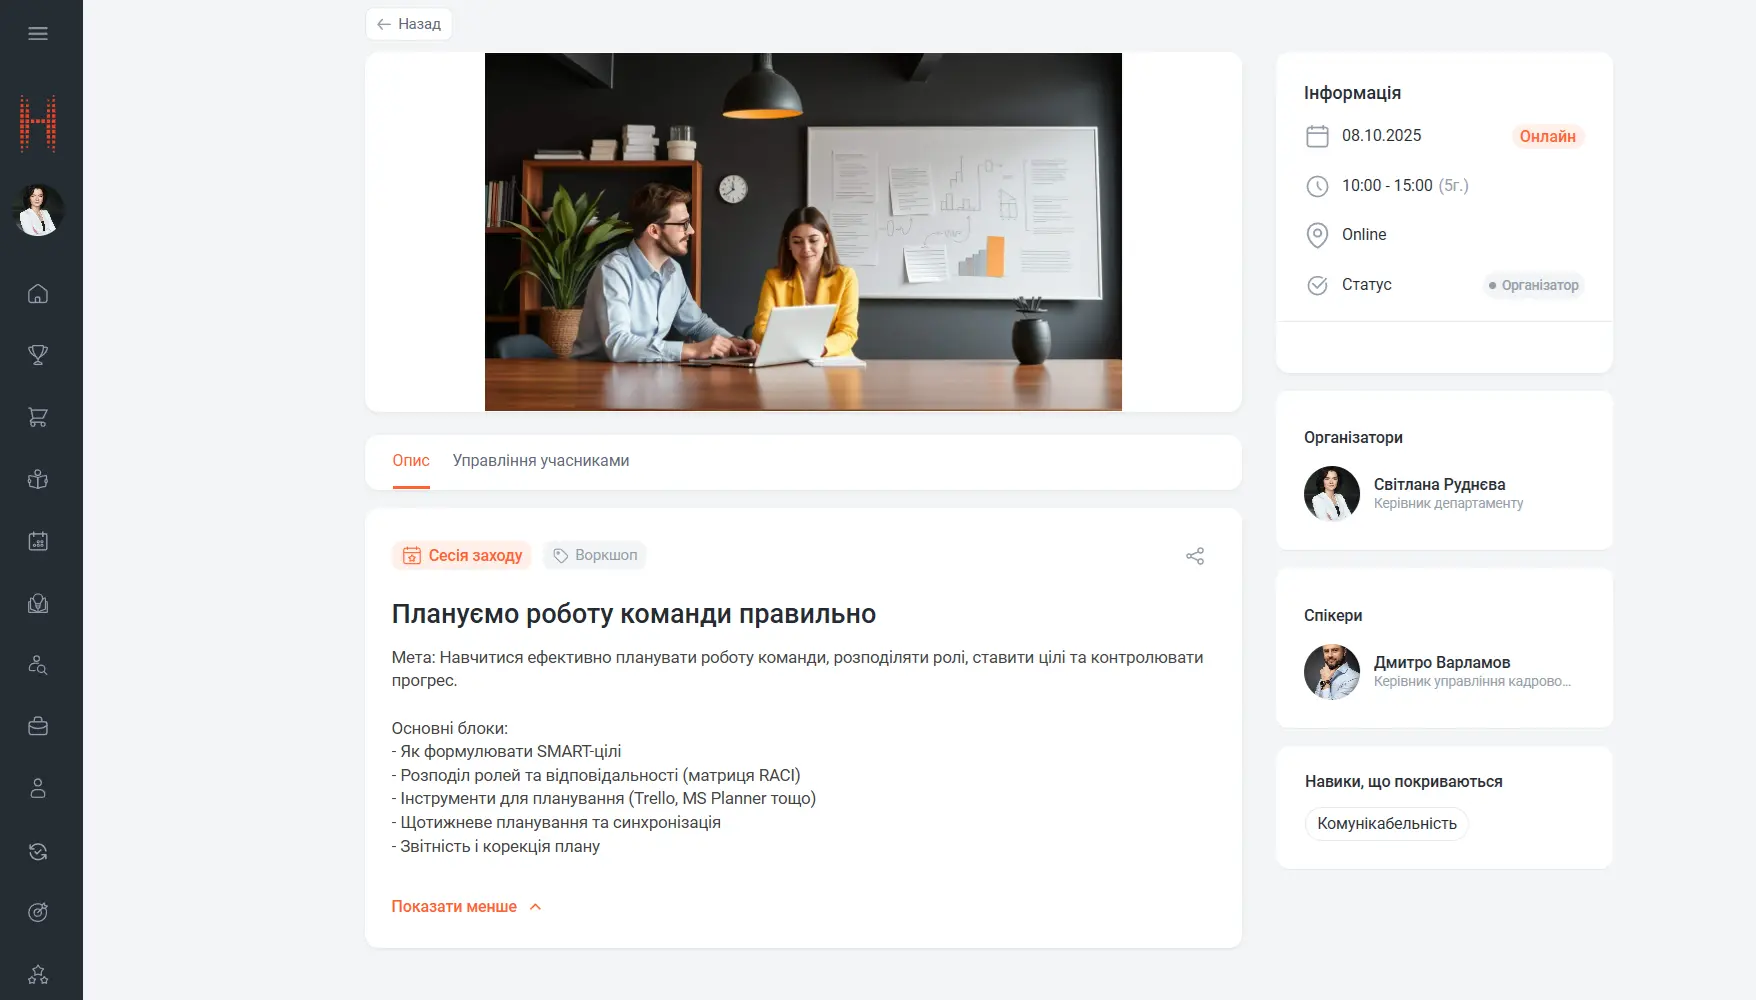Click the Комунікабельність skill chip
This screenshot has height=1000, width=1756.
1386,824
